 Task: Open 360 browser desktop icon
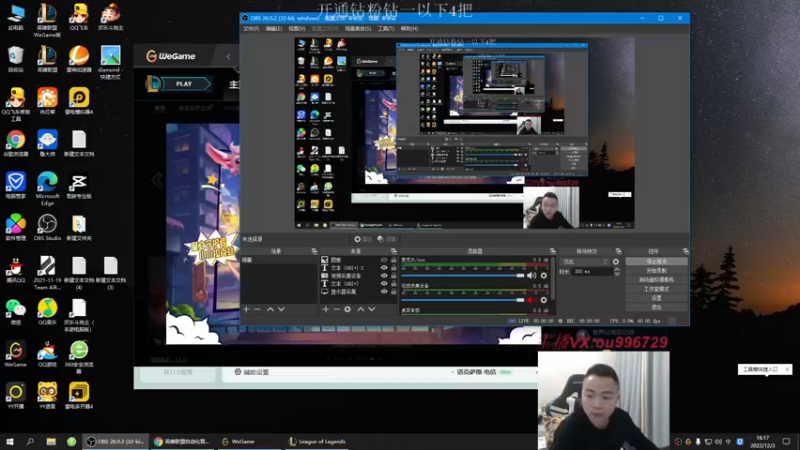point(79,357)
